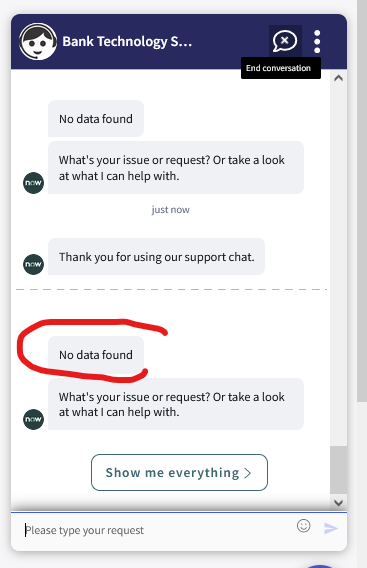Viewport: 367px width, 568px height.
Task: Select the red-circled No data found bubble
Action: tap(96, 355)
